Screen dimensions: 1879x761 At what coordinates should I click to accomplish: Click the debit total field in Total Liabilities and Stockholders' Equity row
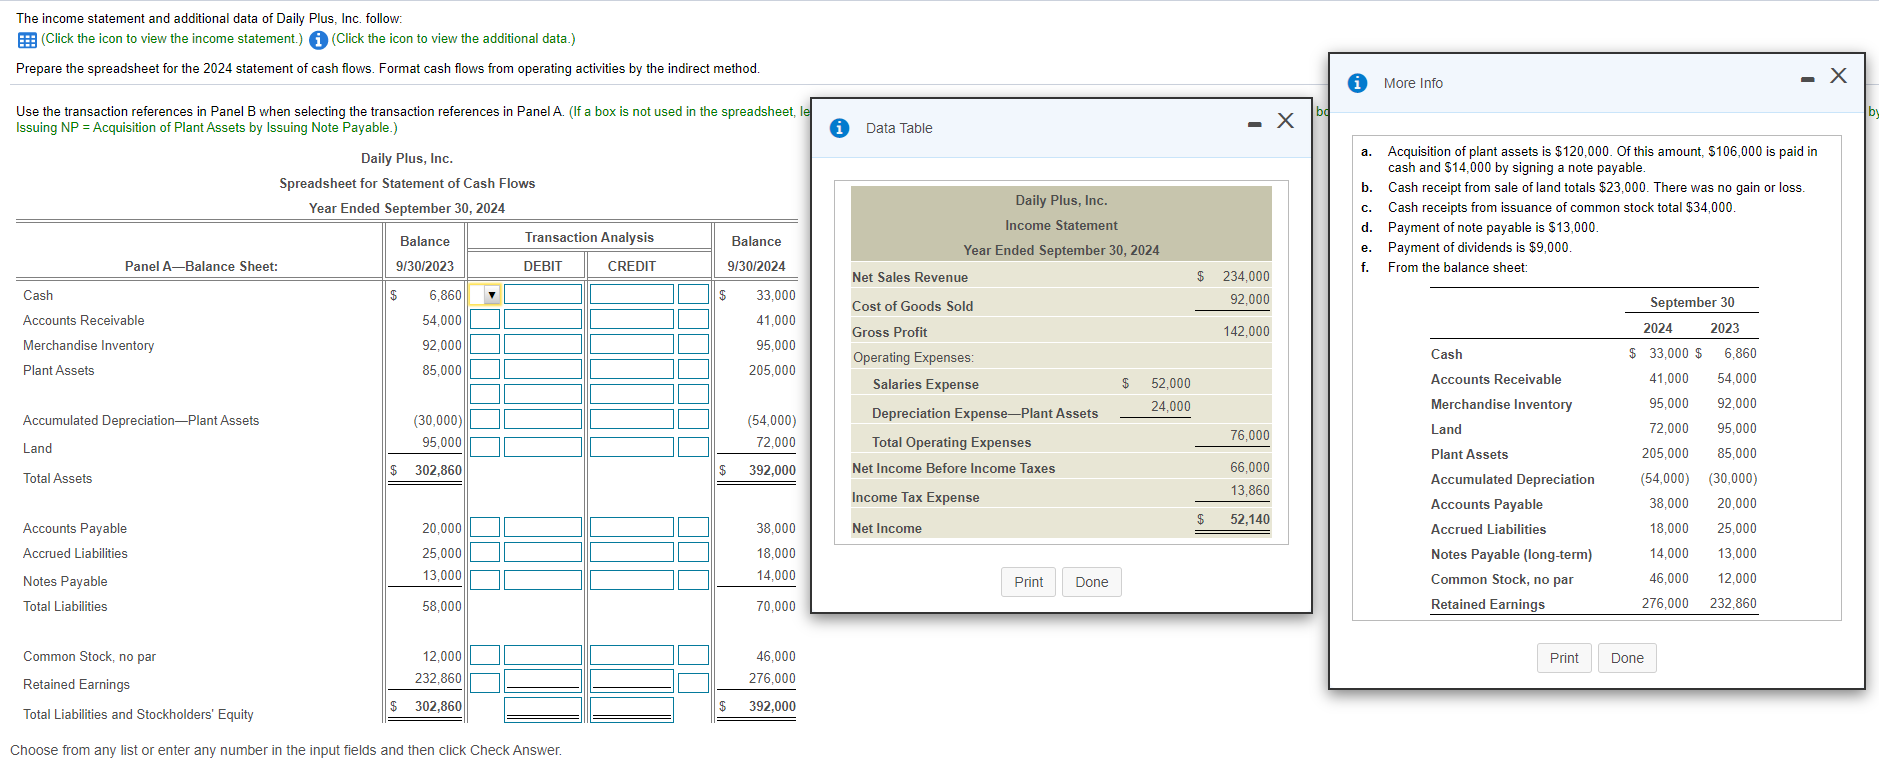tap(543, 709)
